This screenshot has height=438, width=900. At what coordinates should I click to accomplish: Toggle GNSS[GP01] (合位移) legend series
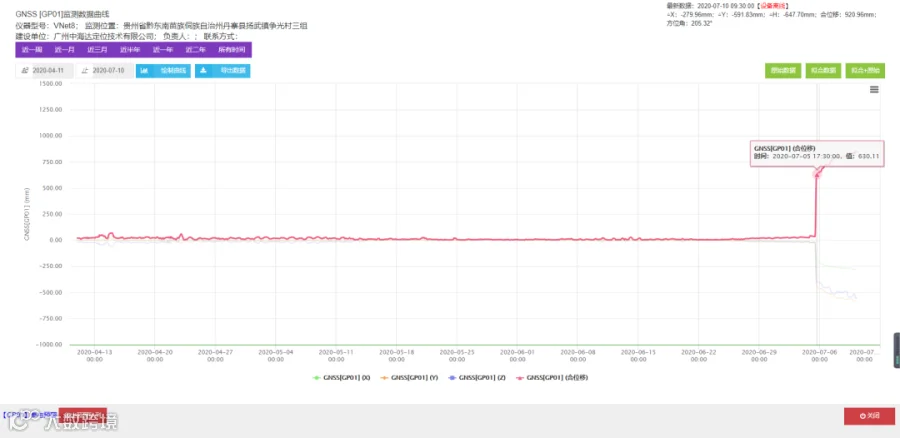pyautogui.click(x=552, y=378)
